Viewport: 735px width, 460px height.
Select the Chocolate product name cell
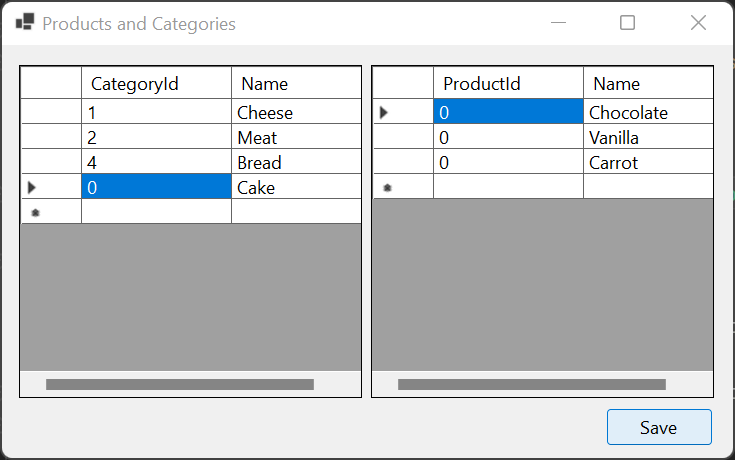[647, 112]
